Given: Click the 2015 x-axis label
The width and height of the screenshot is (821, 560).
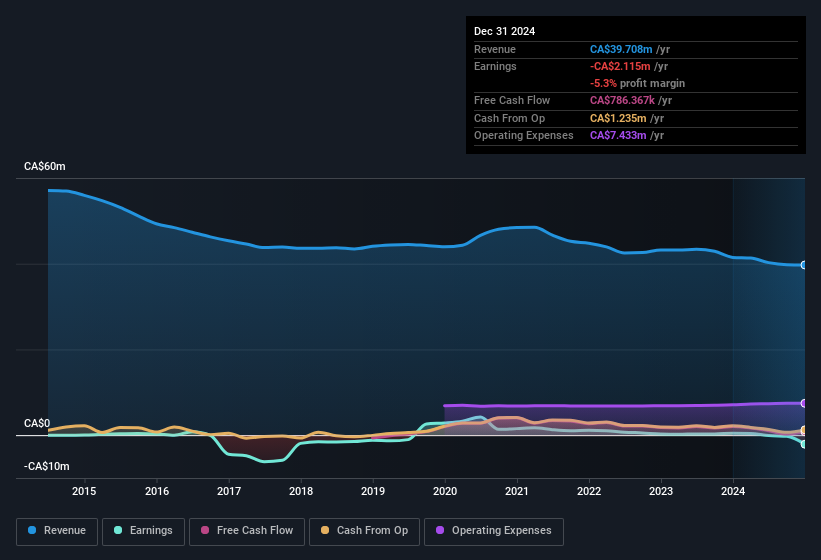Looking at the screenshot, I should coord(84,491).
